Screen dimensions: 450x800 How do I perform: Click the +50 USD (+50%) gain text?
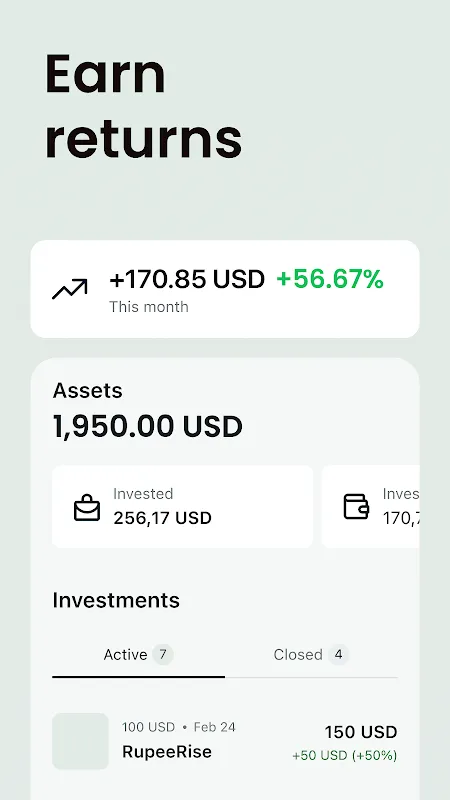[x=345, y=755]
